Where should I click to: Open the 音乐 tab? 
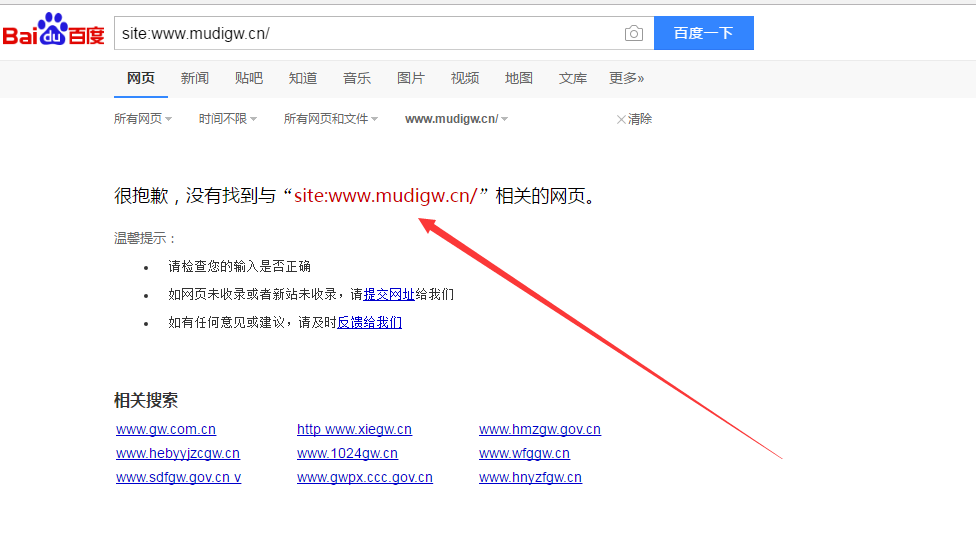tap(357, 78)
